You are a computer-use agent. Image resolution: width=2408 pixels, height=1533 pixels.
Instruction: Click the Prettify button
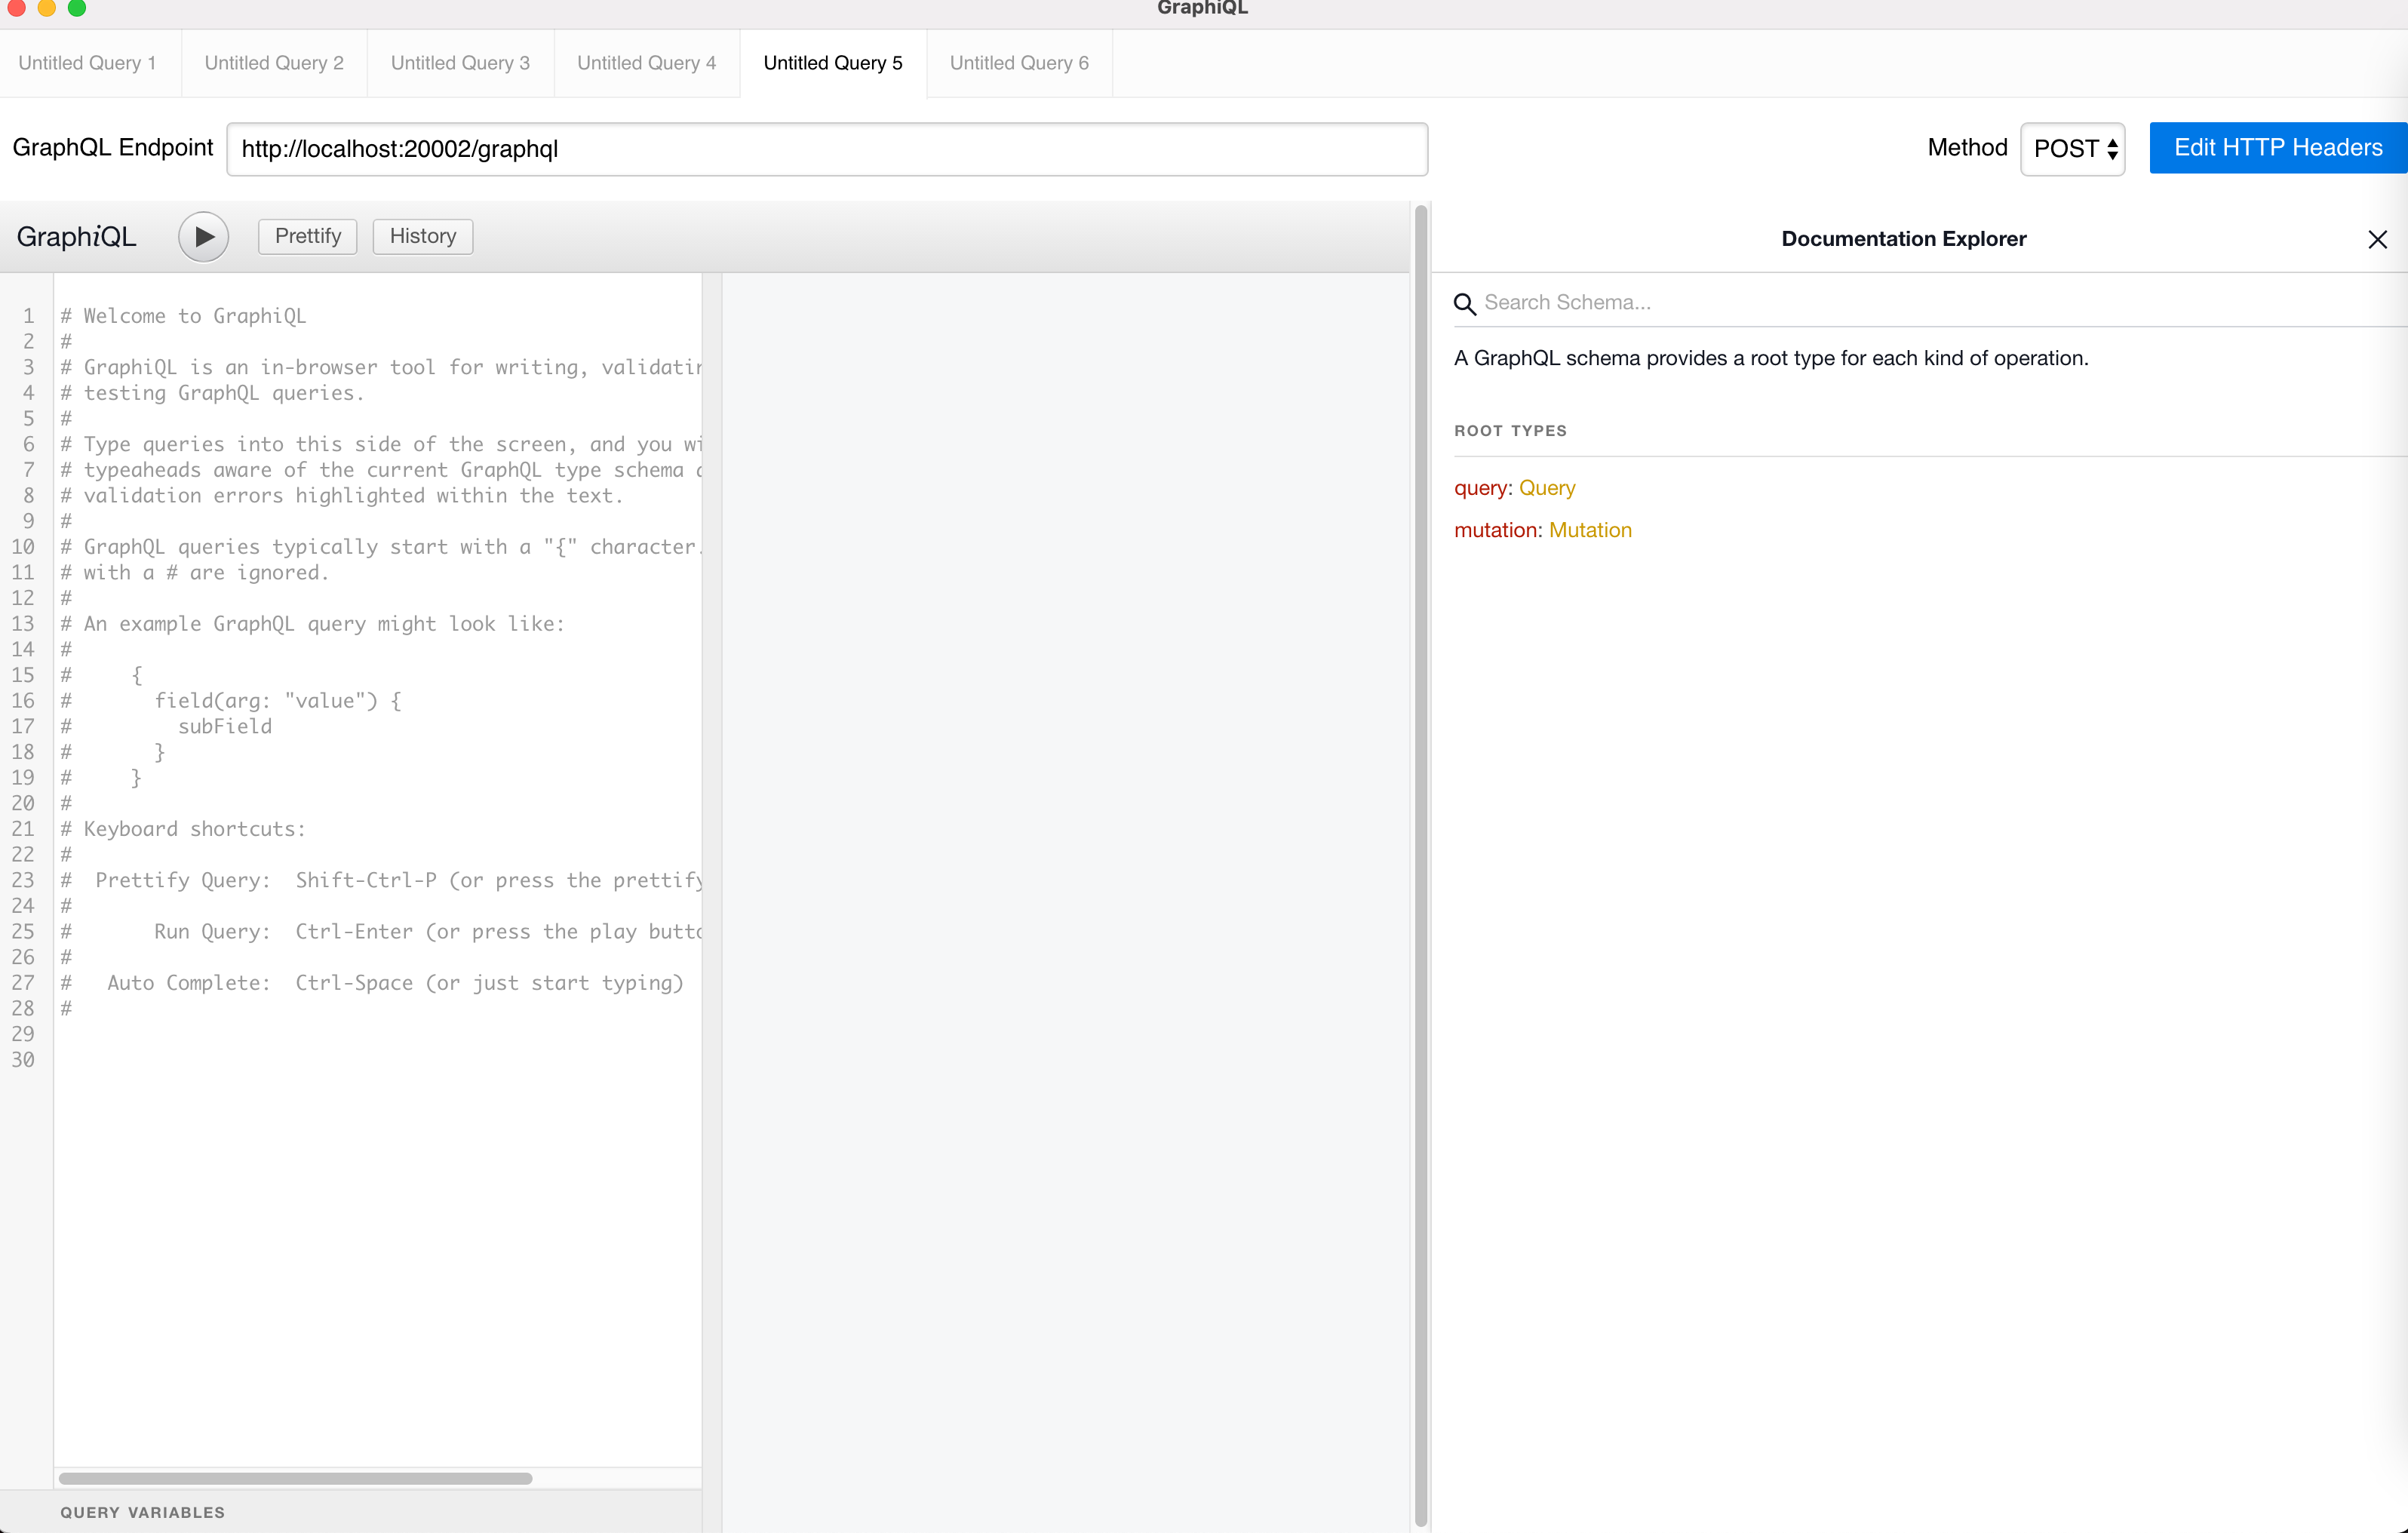(x=308, y=236)
